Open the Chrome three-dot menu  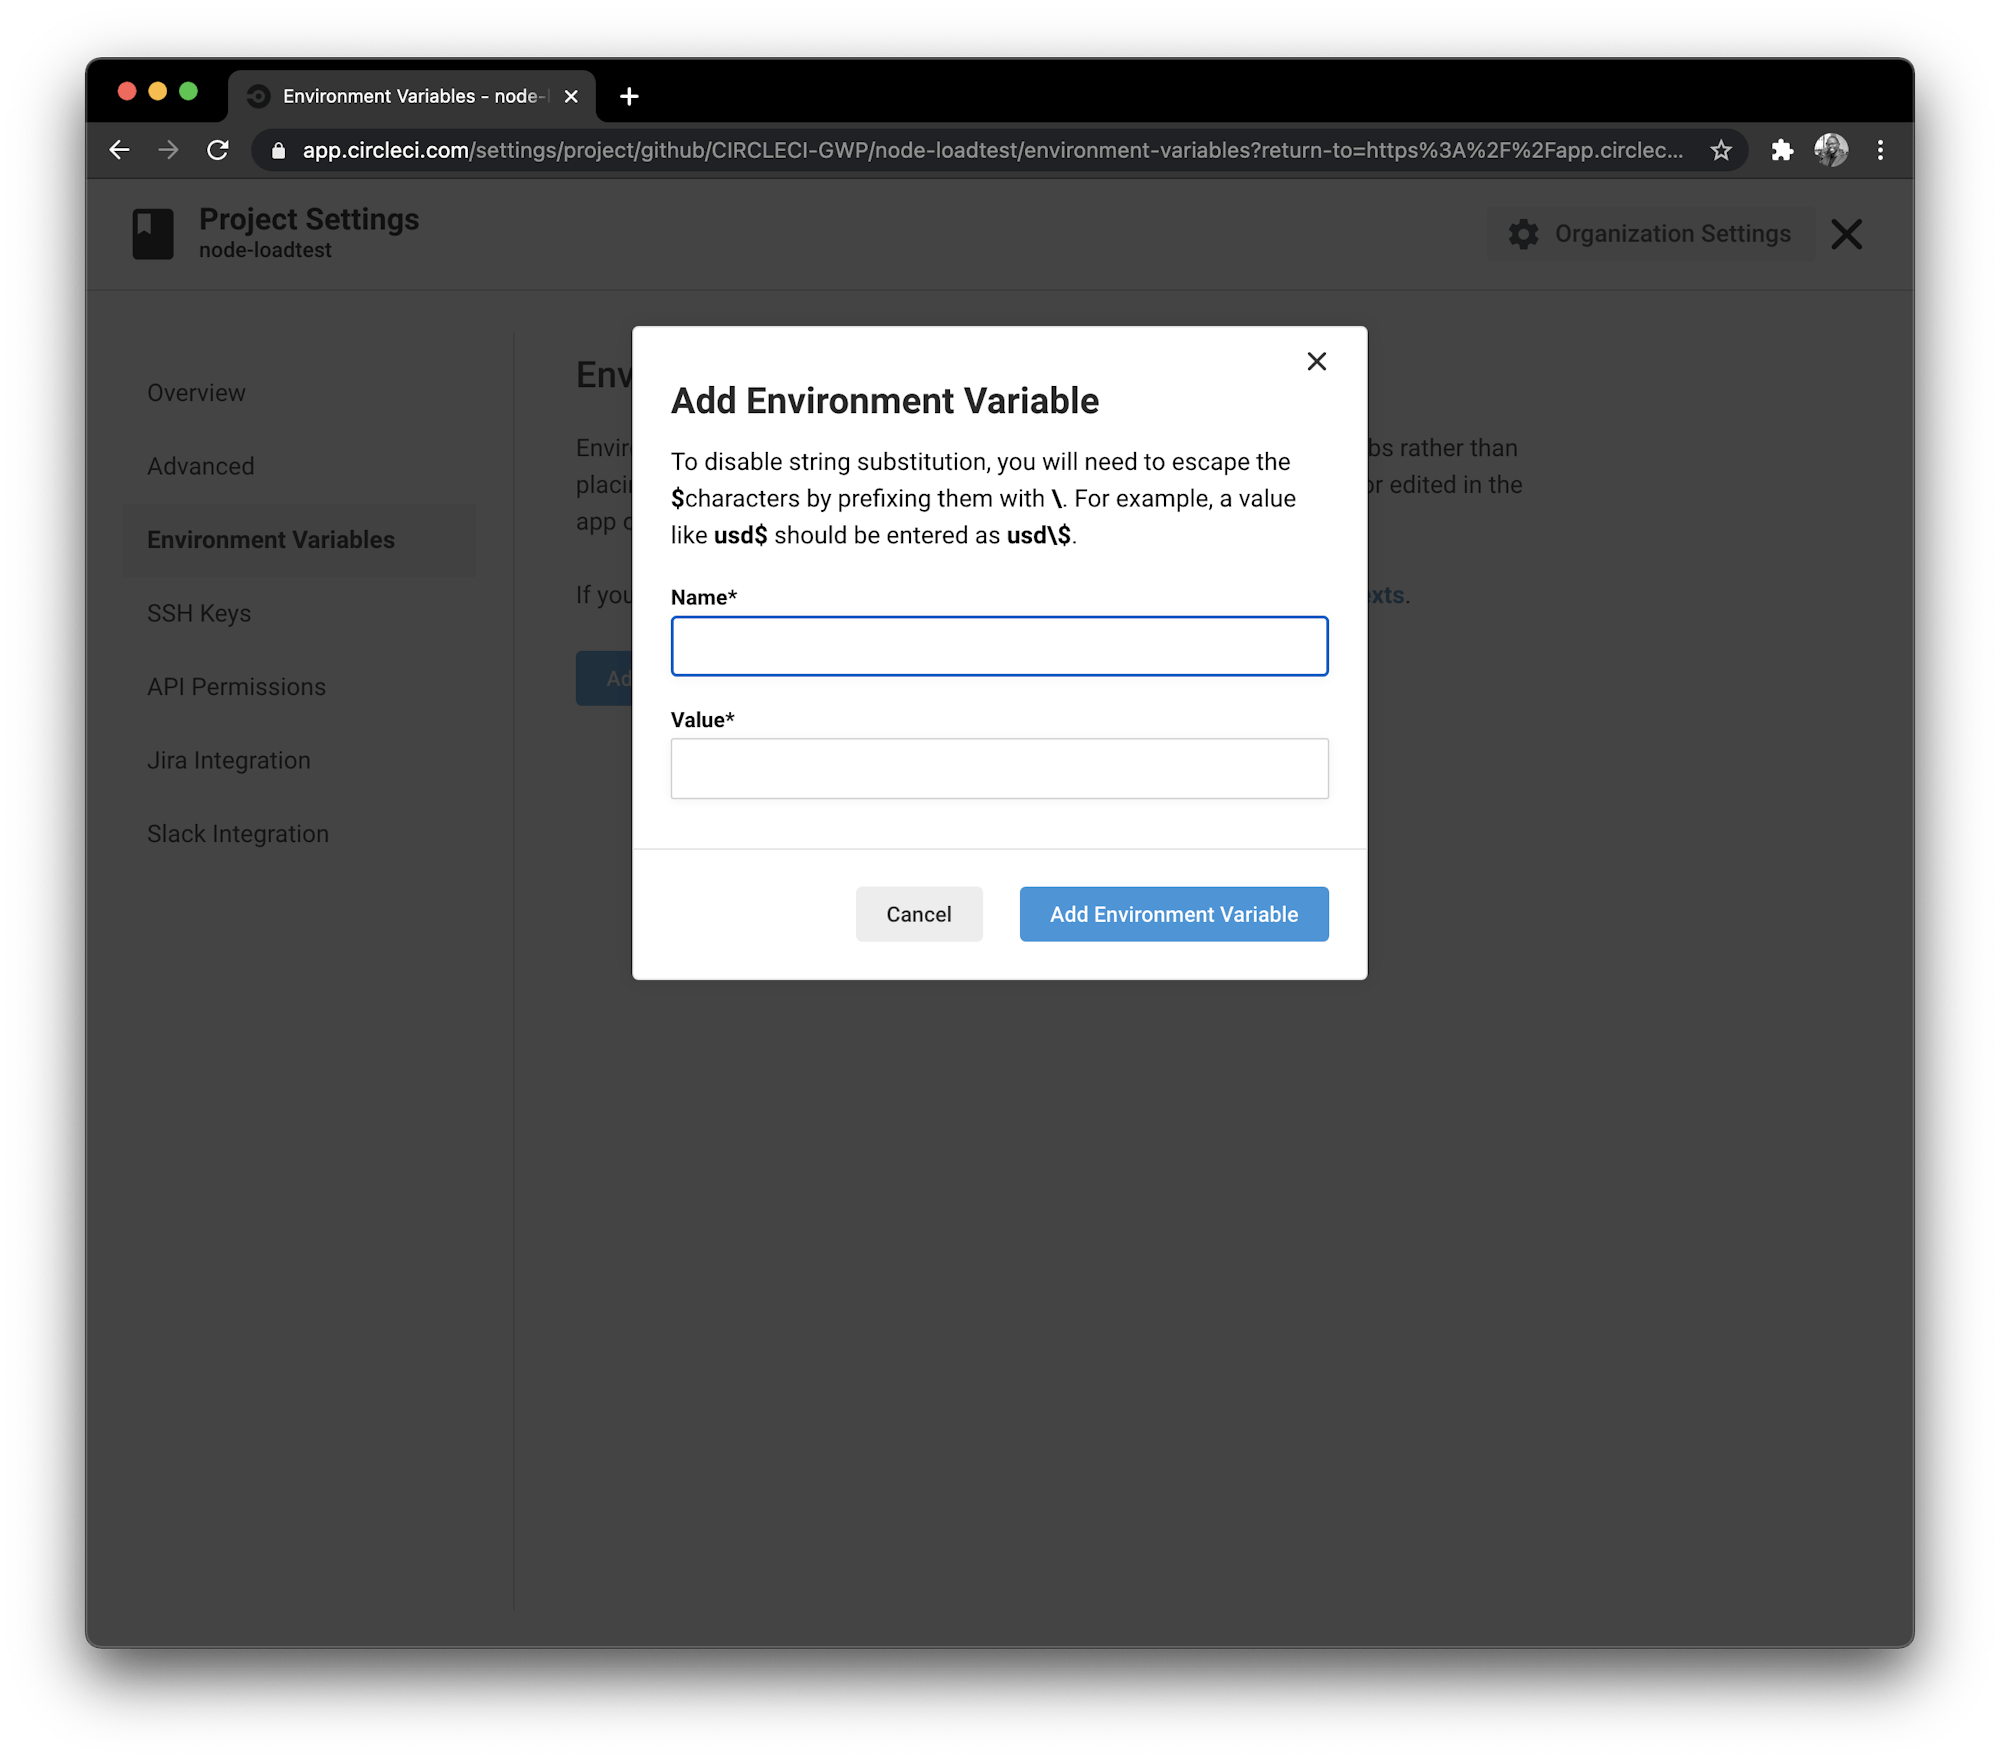click(x=1880, y=150)
